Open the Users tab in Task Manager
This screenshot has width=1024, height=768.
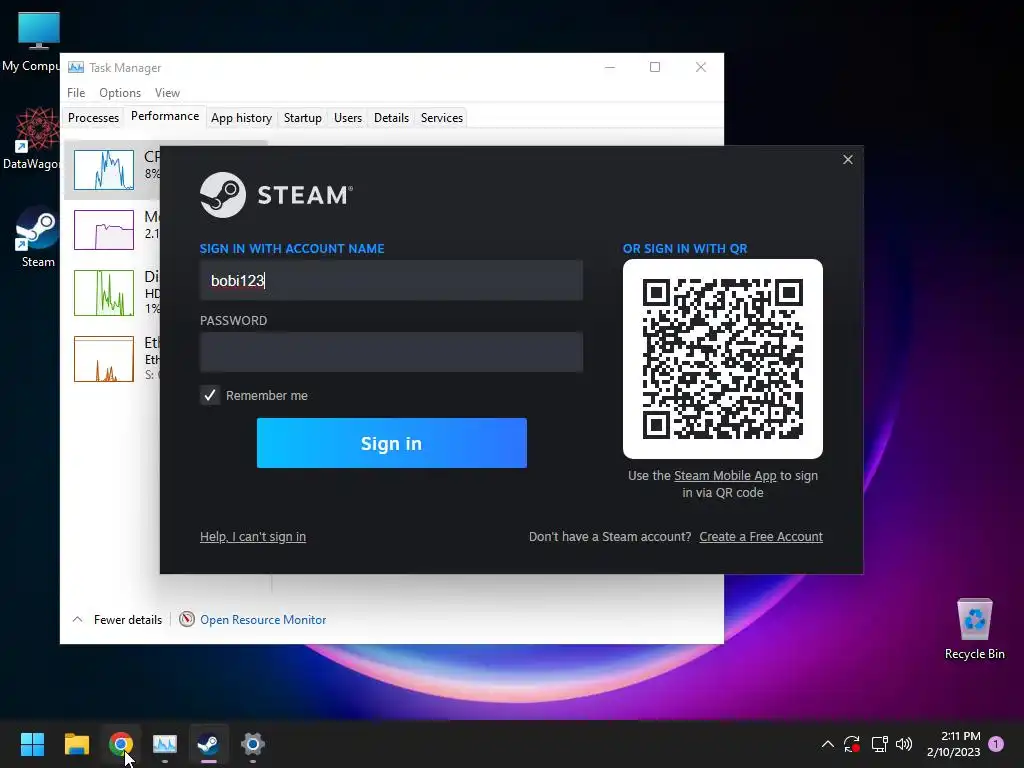point(347,118)
